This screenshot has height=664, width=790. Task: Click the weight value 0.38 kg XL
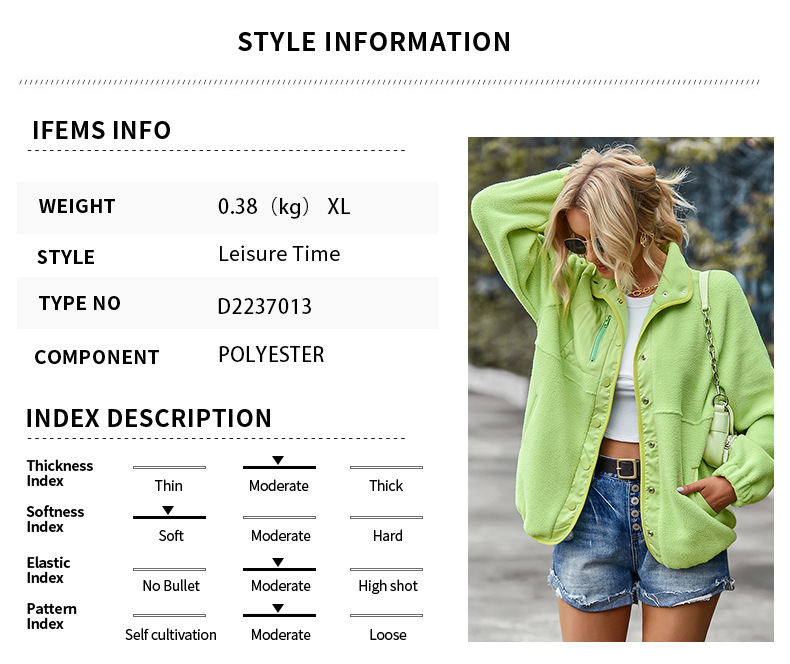coord(284,207)
